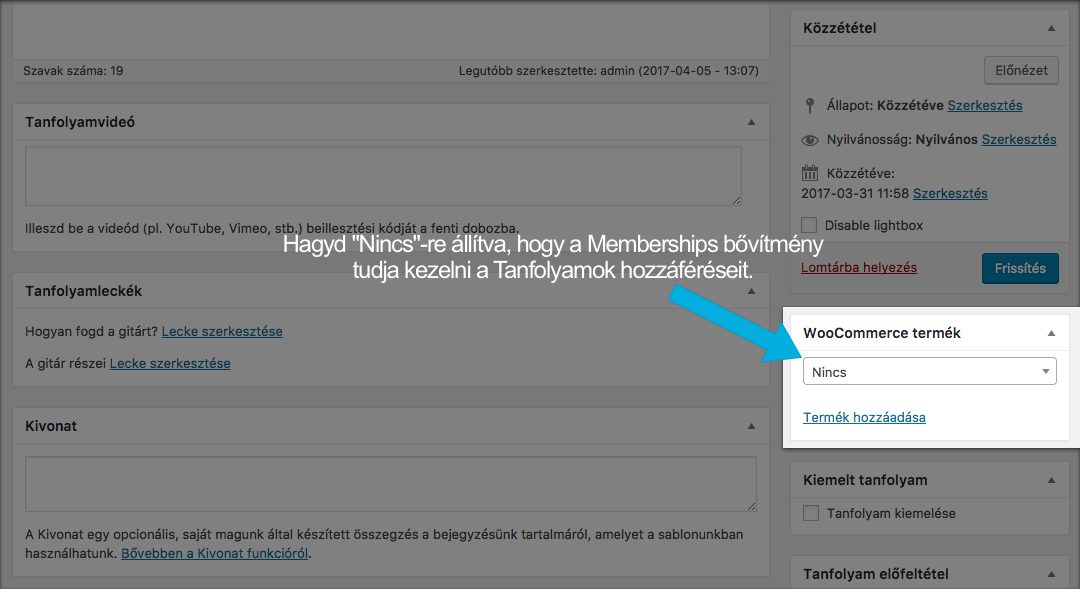
Task: Click the '2017-03-31 11:58' publish date text
Action: click(855, 194)
